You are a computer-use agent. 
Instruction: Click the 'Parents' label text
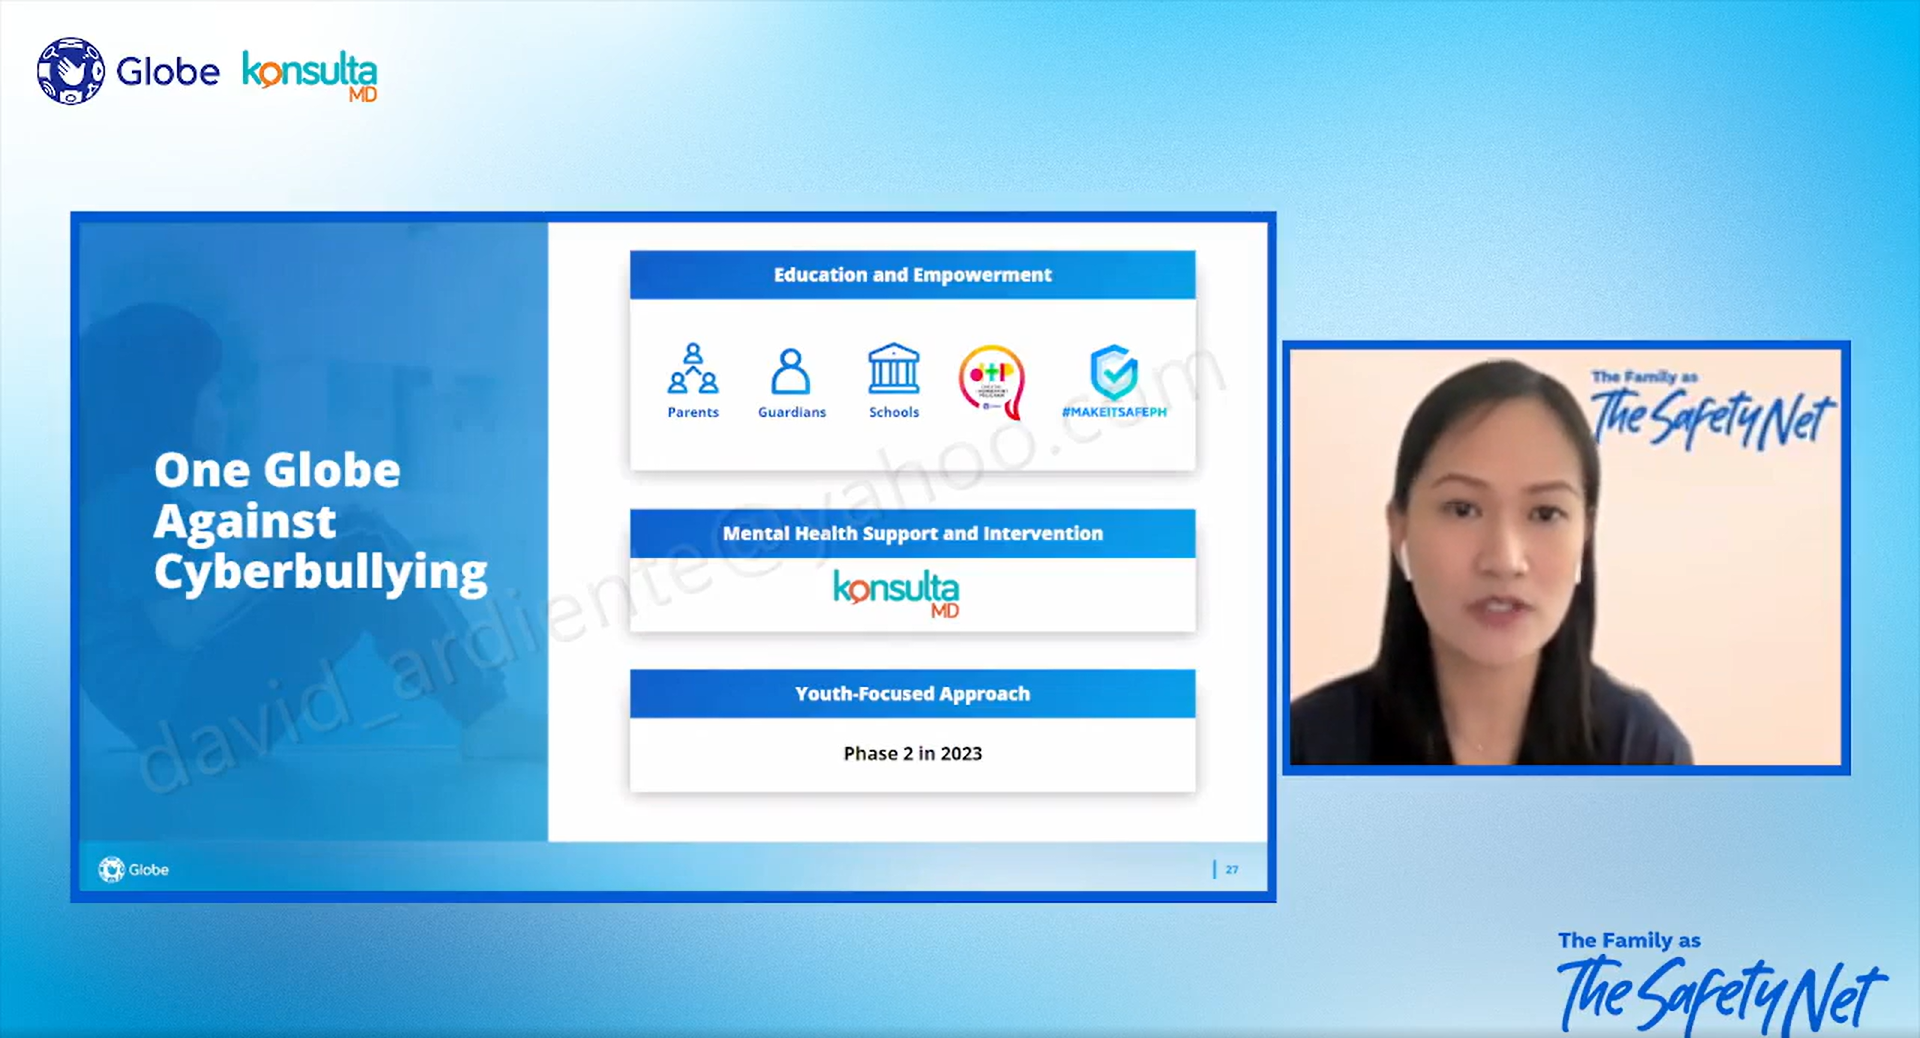693,412
